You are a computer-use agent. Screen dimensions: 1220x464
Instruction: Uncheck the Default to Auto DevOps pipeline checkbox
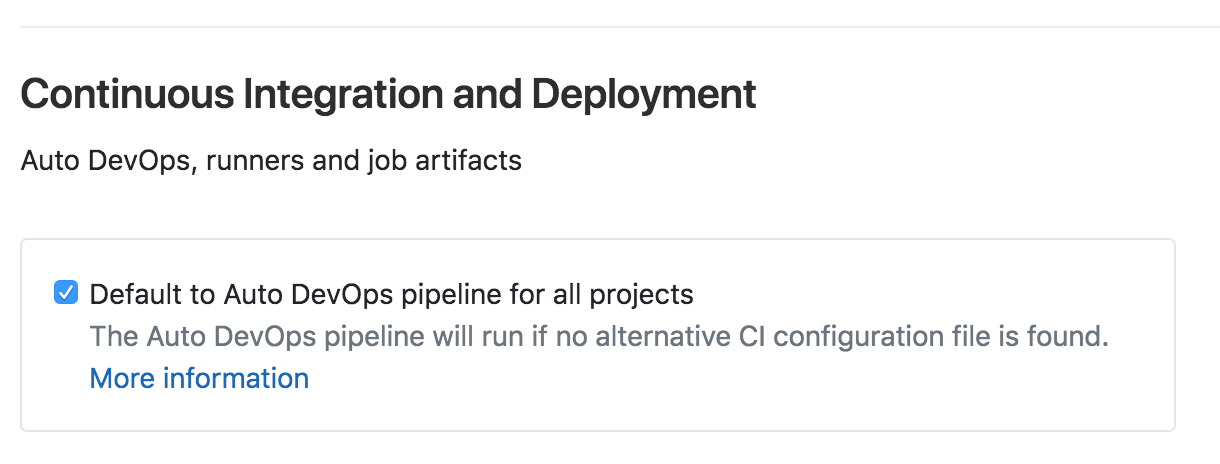click(65, 293)
